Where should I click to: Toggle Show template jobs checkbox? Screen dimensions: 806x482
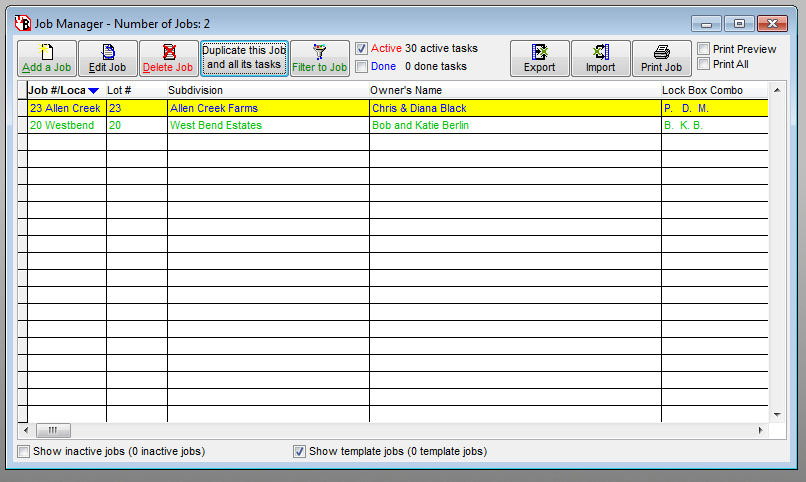tap(299, 452)
